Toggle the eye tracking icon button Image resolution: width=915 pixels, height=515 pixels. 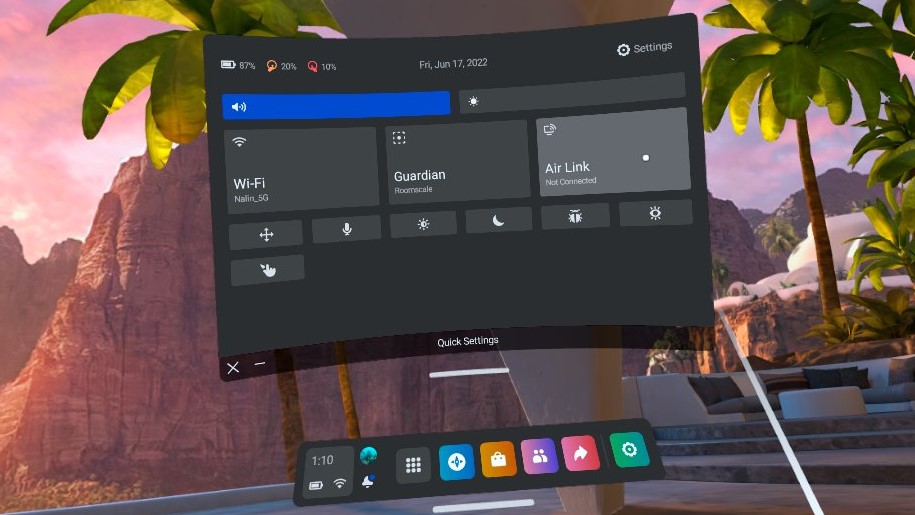pyautogui.click(x=655, y=213)
